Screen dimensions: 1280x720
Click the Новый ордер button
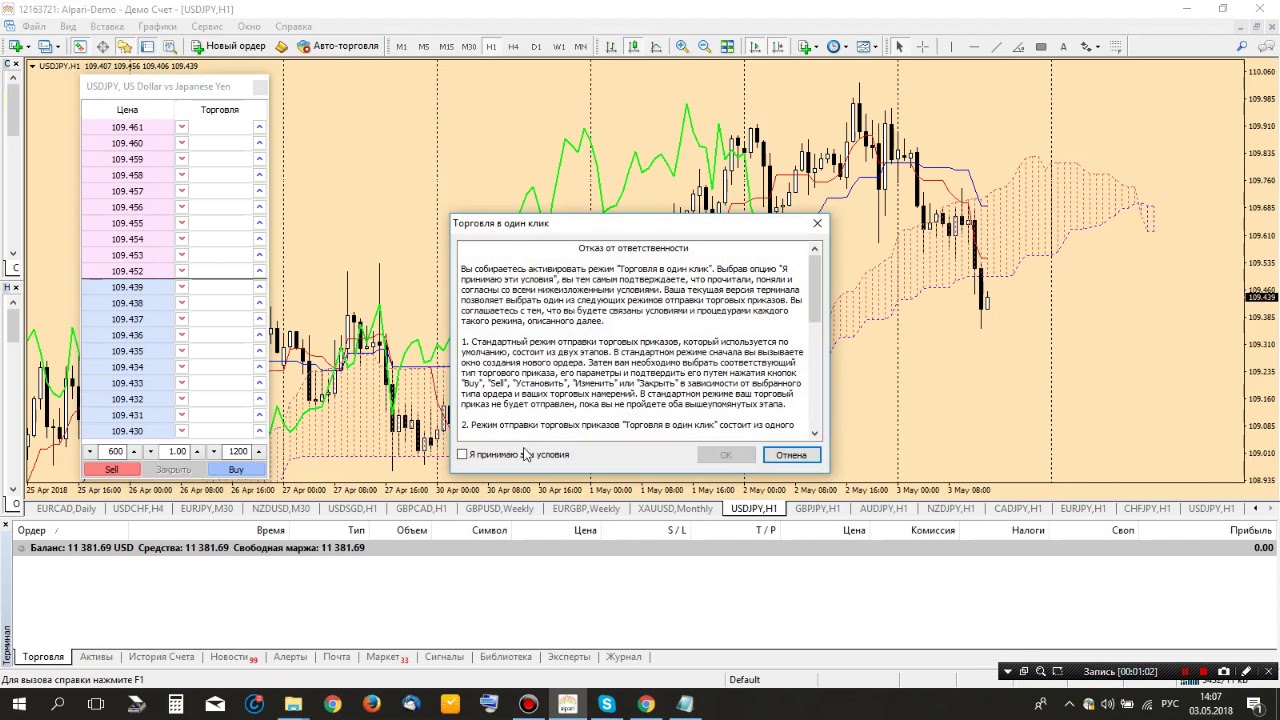click(x=228, y=46)
